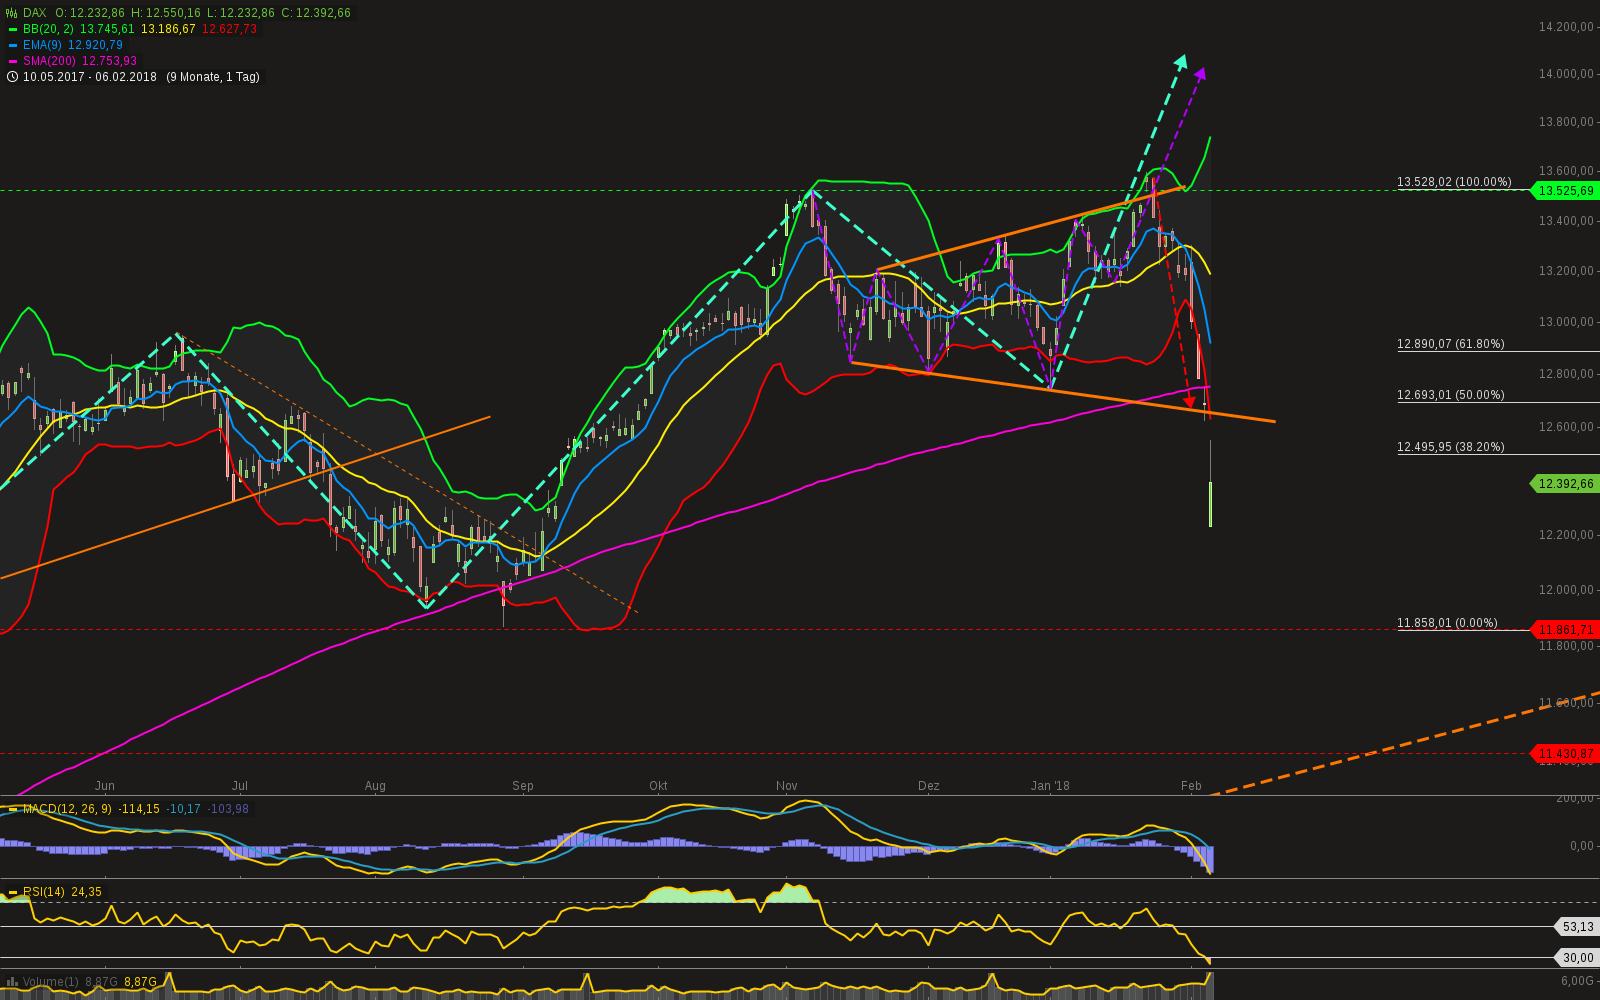The image size is (1600, 1000).
Task: Click the Jan '18 label on the time axis
Action: pyautogui.click(x=1050, y=786)
